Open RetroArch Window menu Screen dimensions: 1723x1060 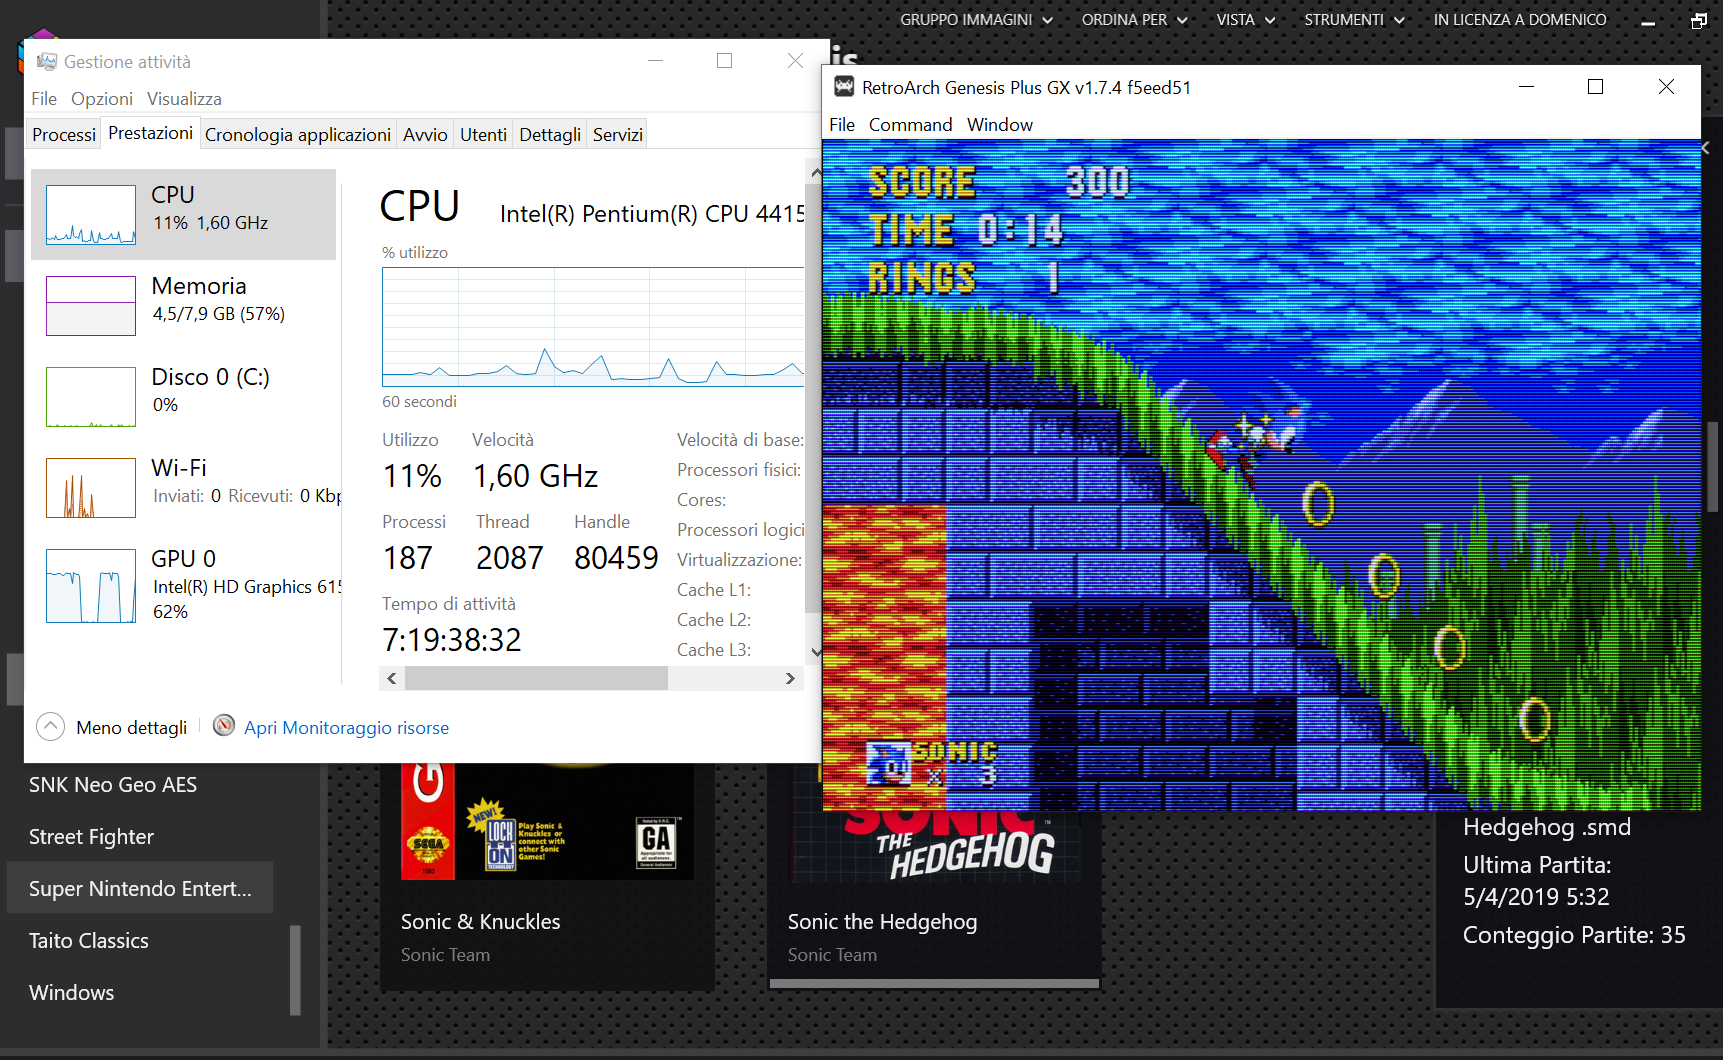(1000, 124)
